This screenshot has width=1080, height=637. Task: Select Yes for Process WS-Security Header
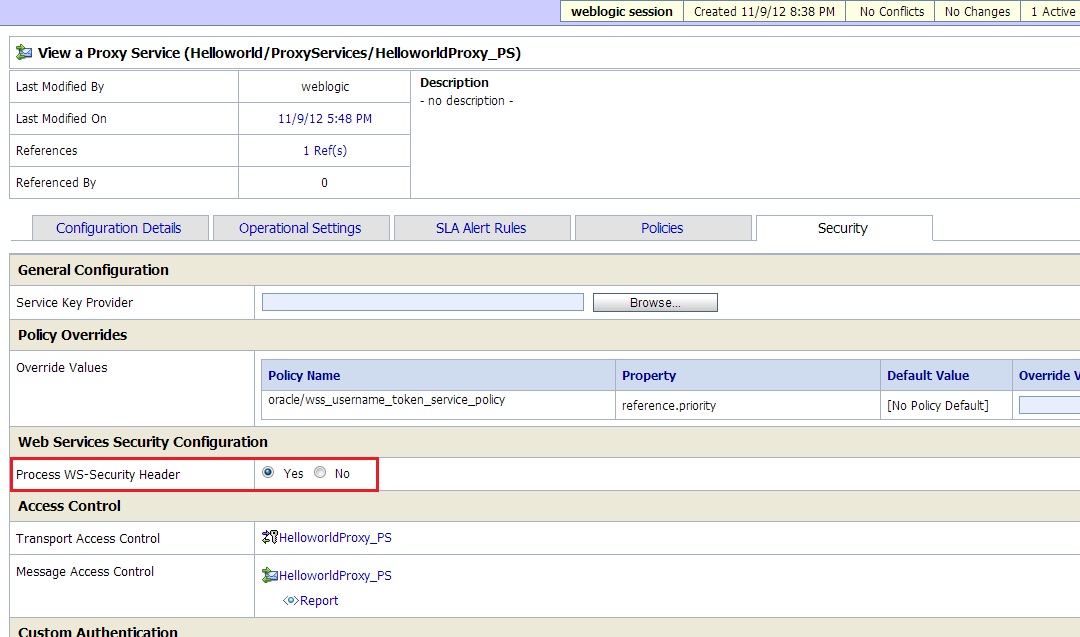click(x=267, y=473)
